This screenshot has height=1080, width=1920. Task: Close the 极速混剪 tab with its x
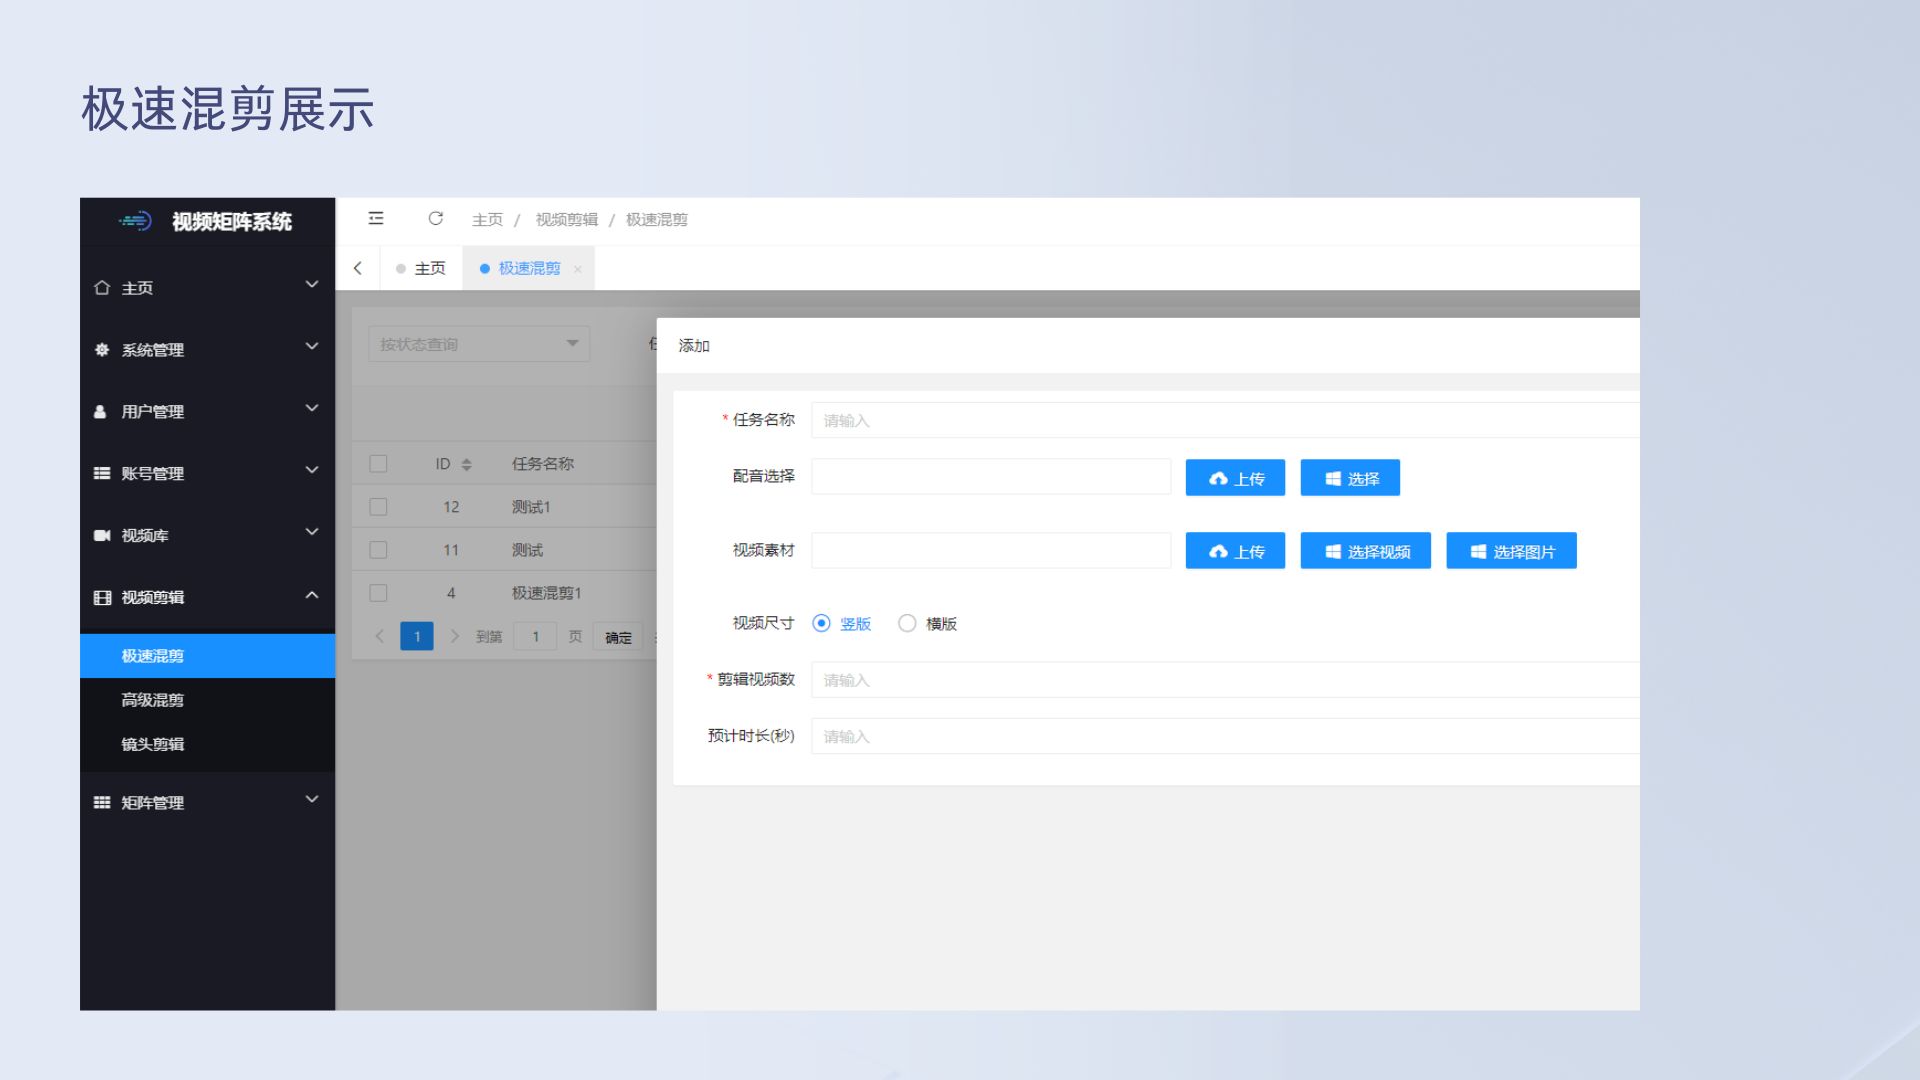577,269
